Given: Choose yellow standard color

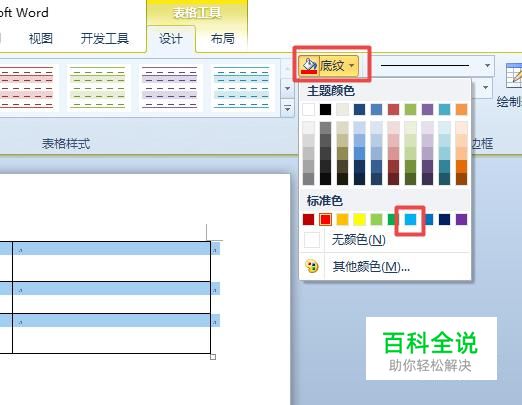Looking at the screenshot, I should [x=359, y=219].
